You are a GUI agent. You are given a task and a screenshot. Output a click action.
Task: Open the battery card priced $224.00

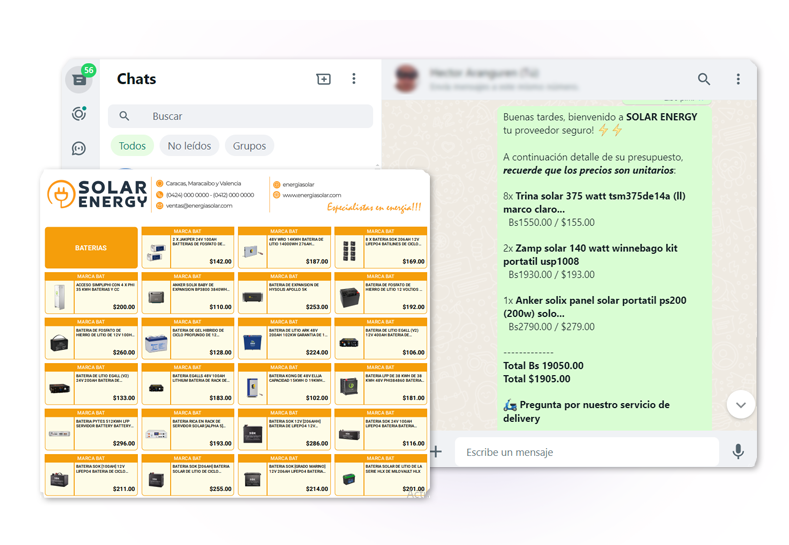pos(284,339)
